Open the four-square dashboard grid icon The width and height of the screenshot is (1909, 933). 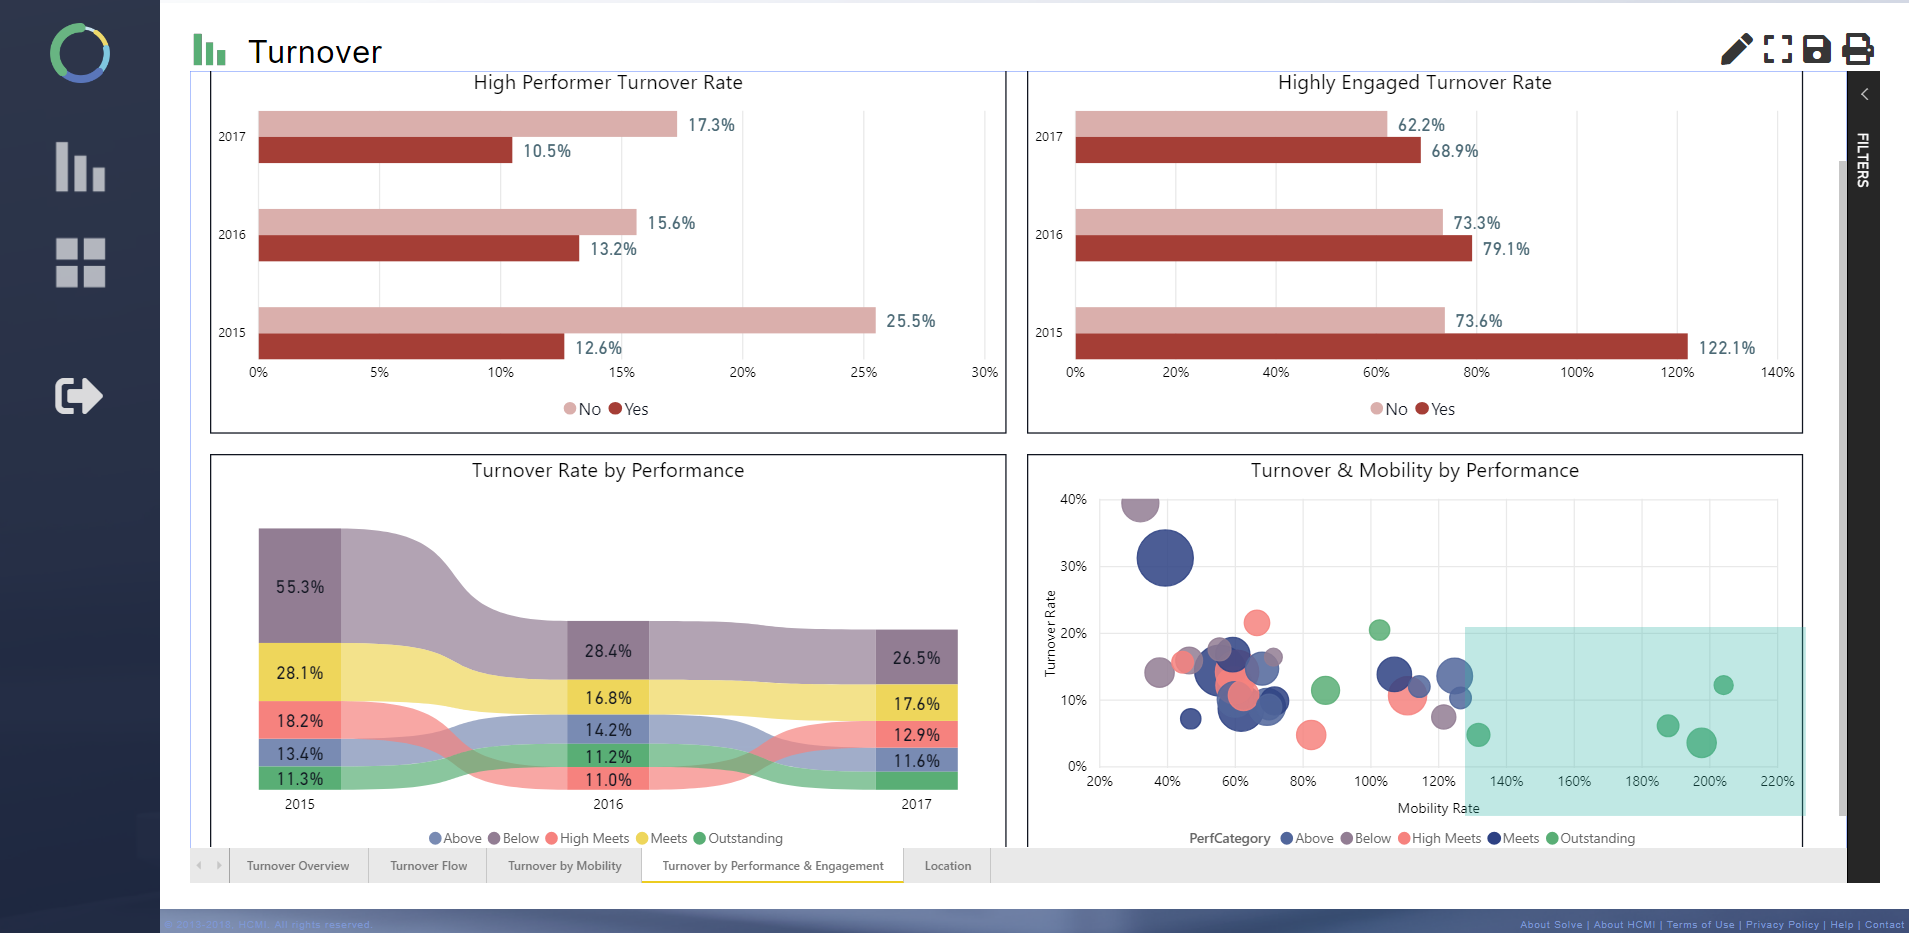[80, 263]
